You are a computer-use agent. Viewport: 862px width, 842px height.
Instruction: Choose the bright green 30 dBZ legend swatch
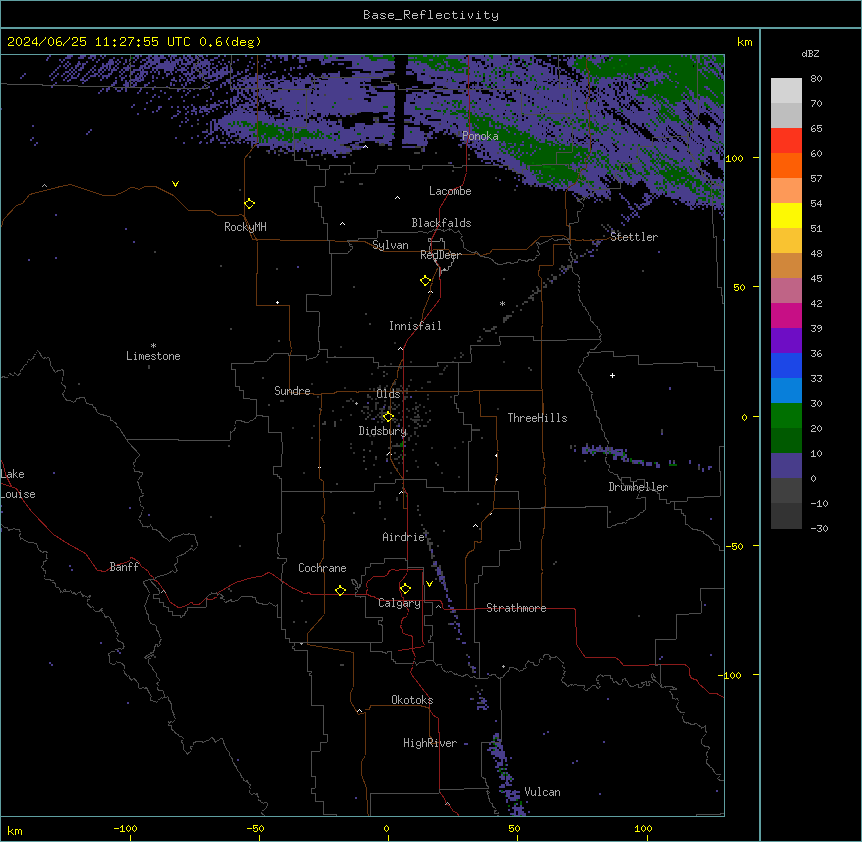pos(786,416)
